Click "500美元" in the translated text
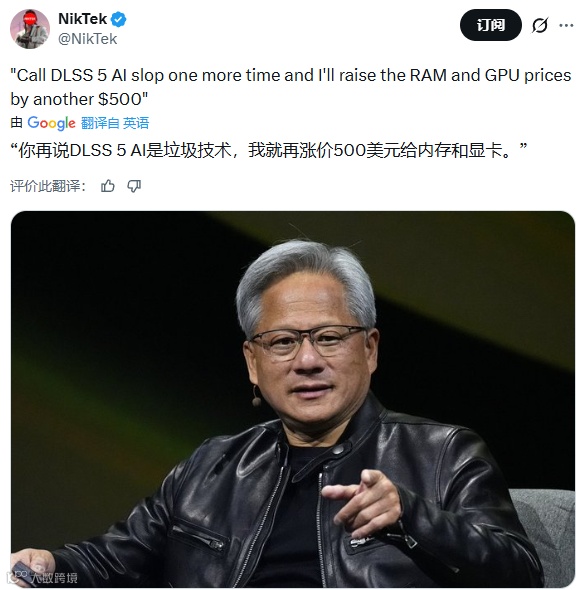The height and width of the screenshot is (590, 584). click(x=350, y=151)
